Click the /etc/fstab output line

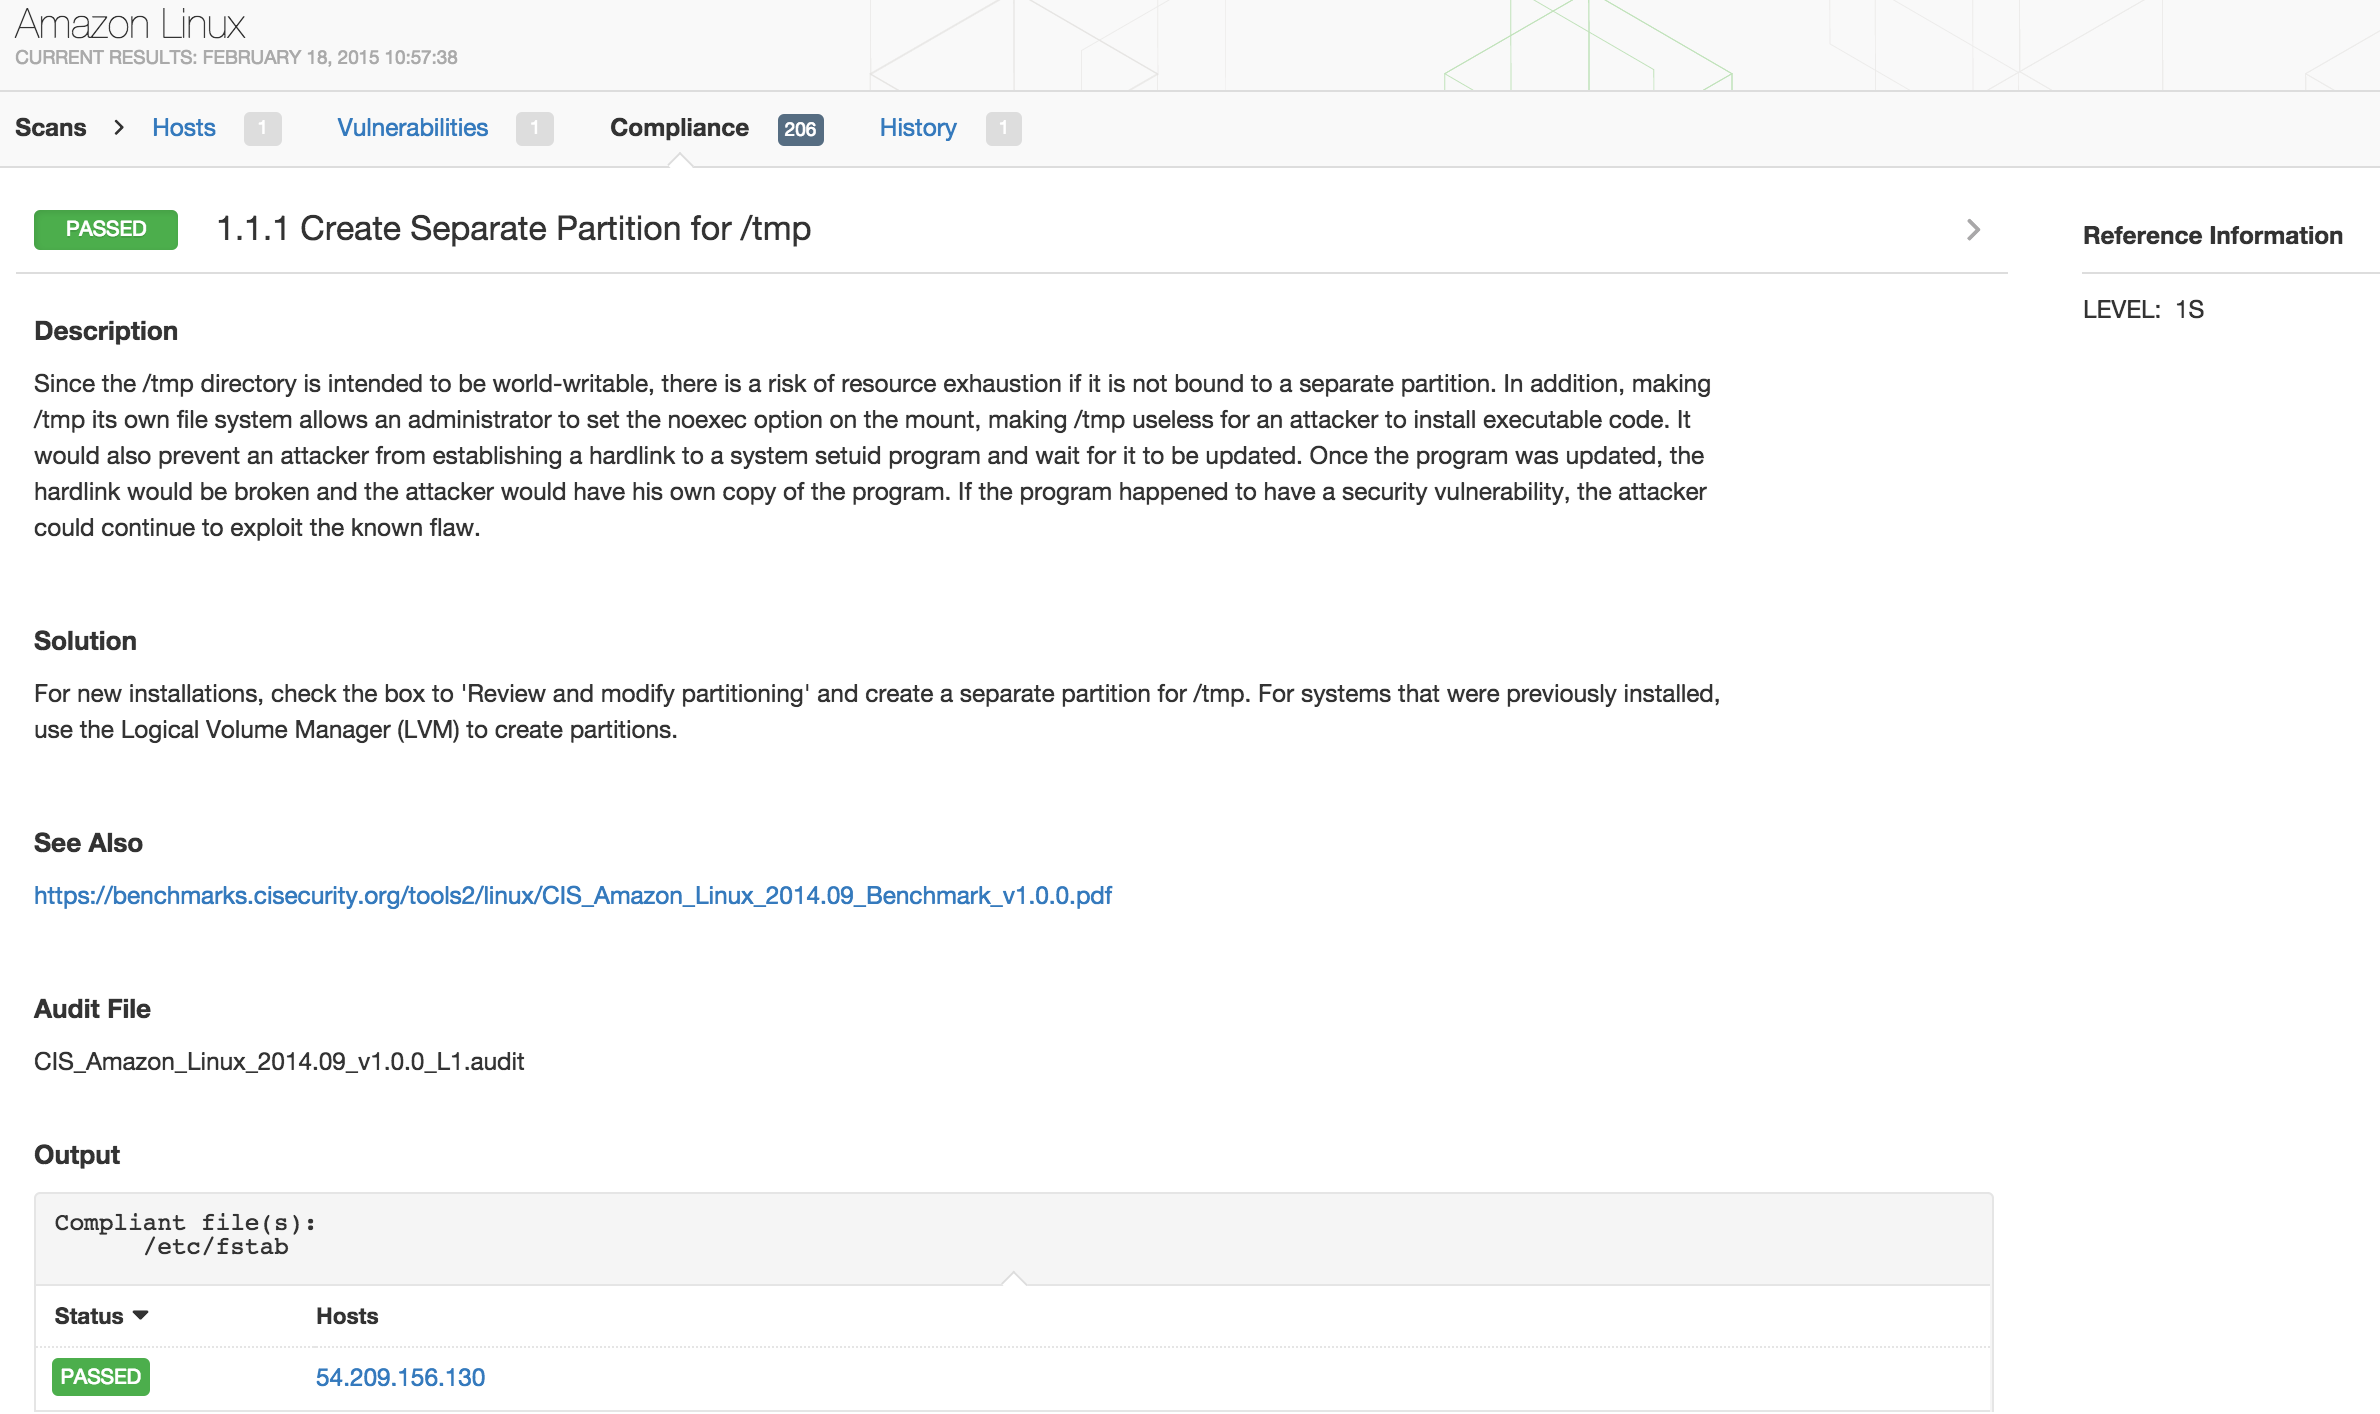[x=216, y=1247]
